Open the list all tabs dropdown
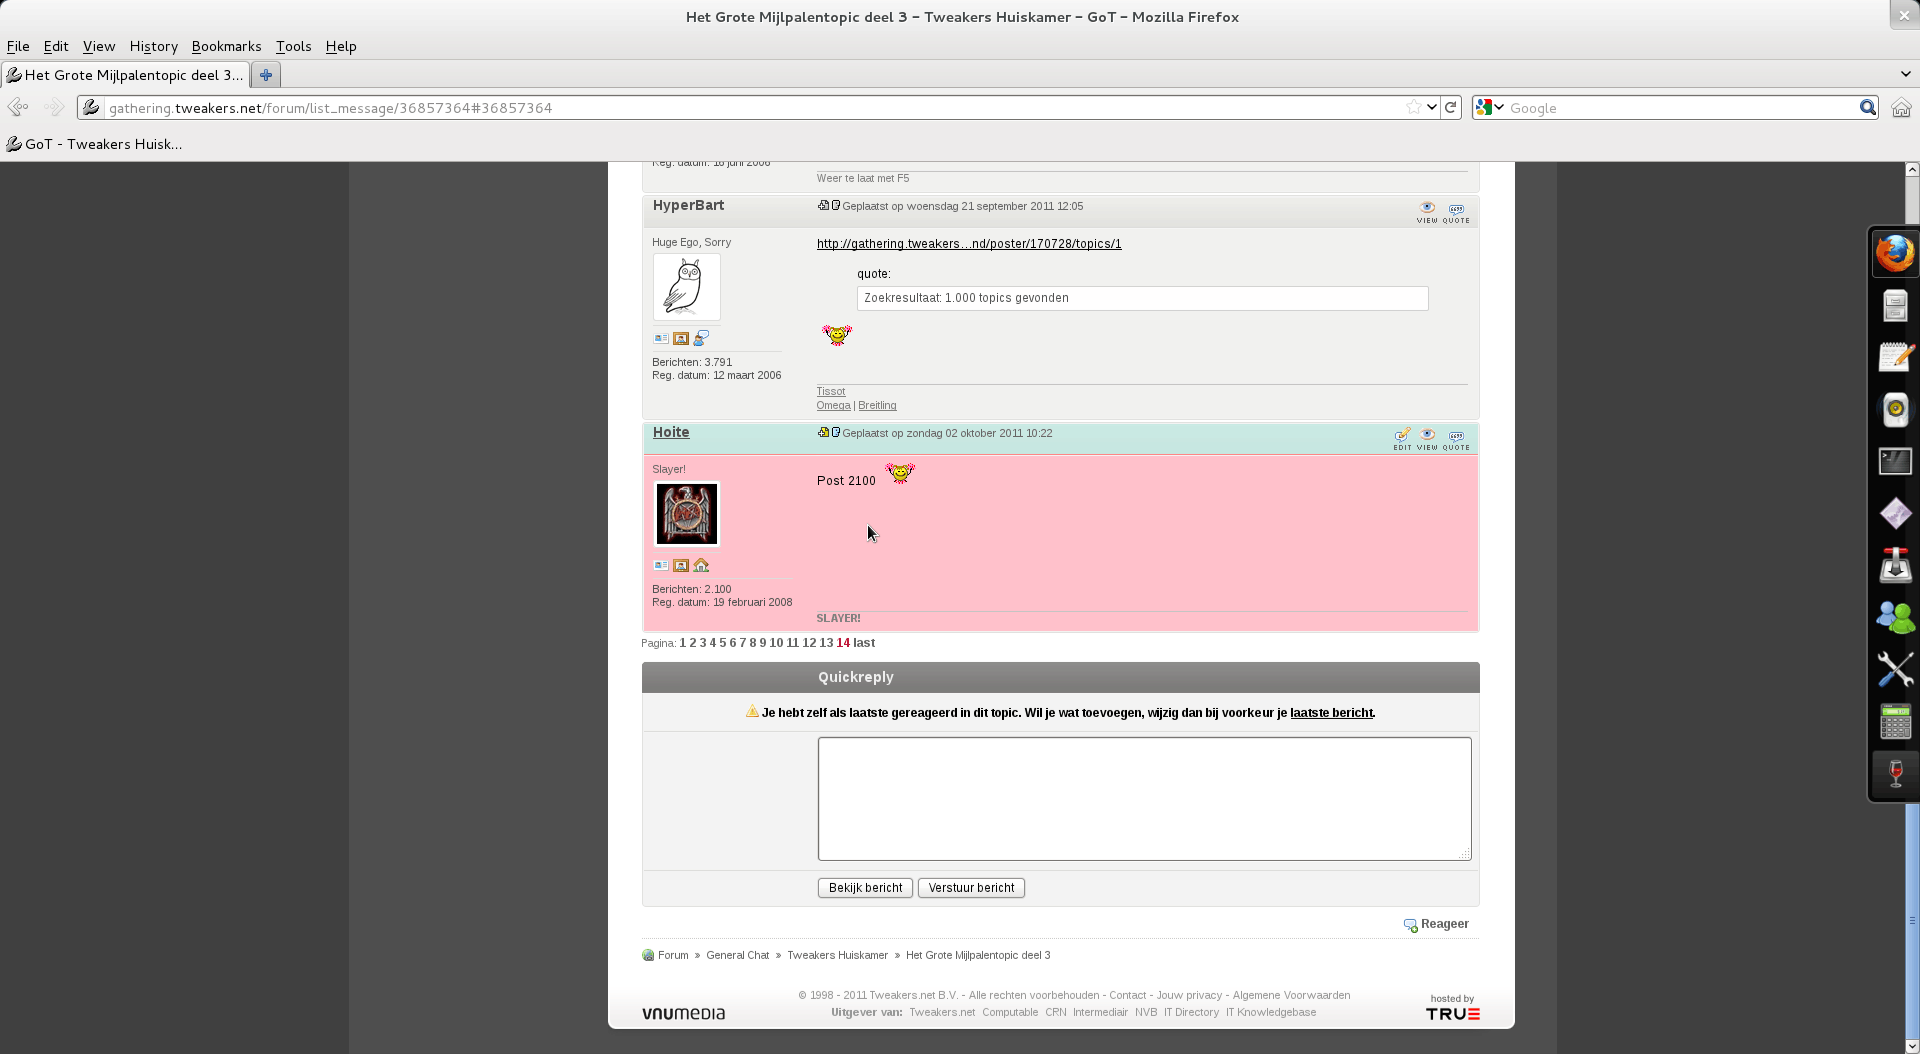This screenshot has height=1054, width=1920. 1905,74
